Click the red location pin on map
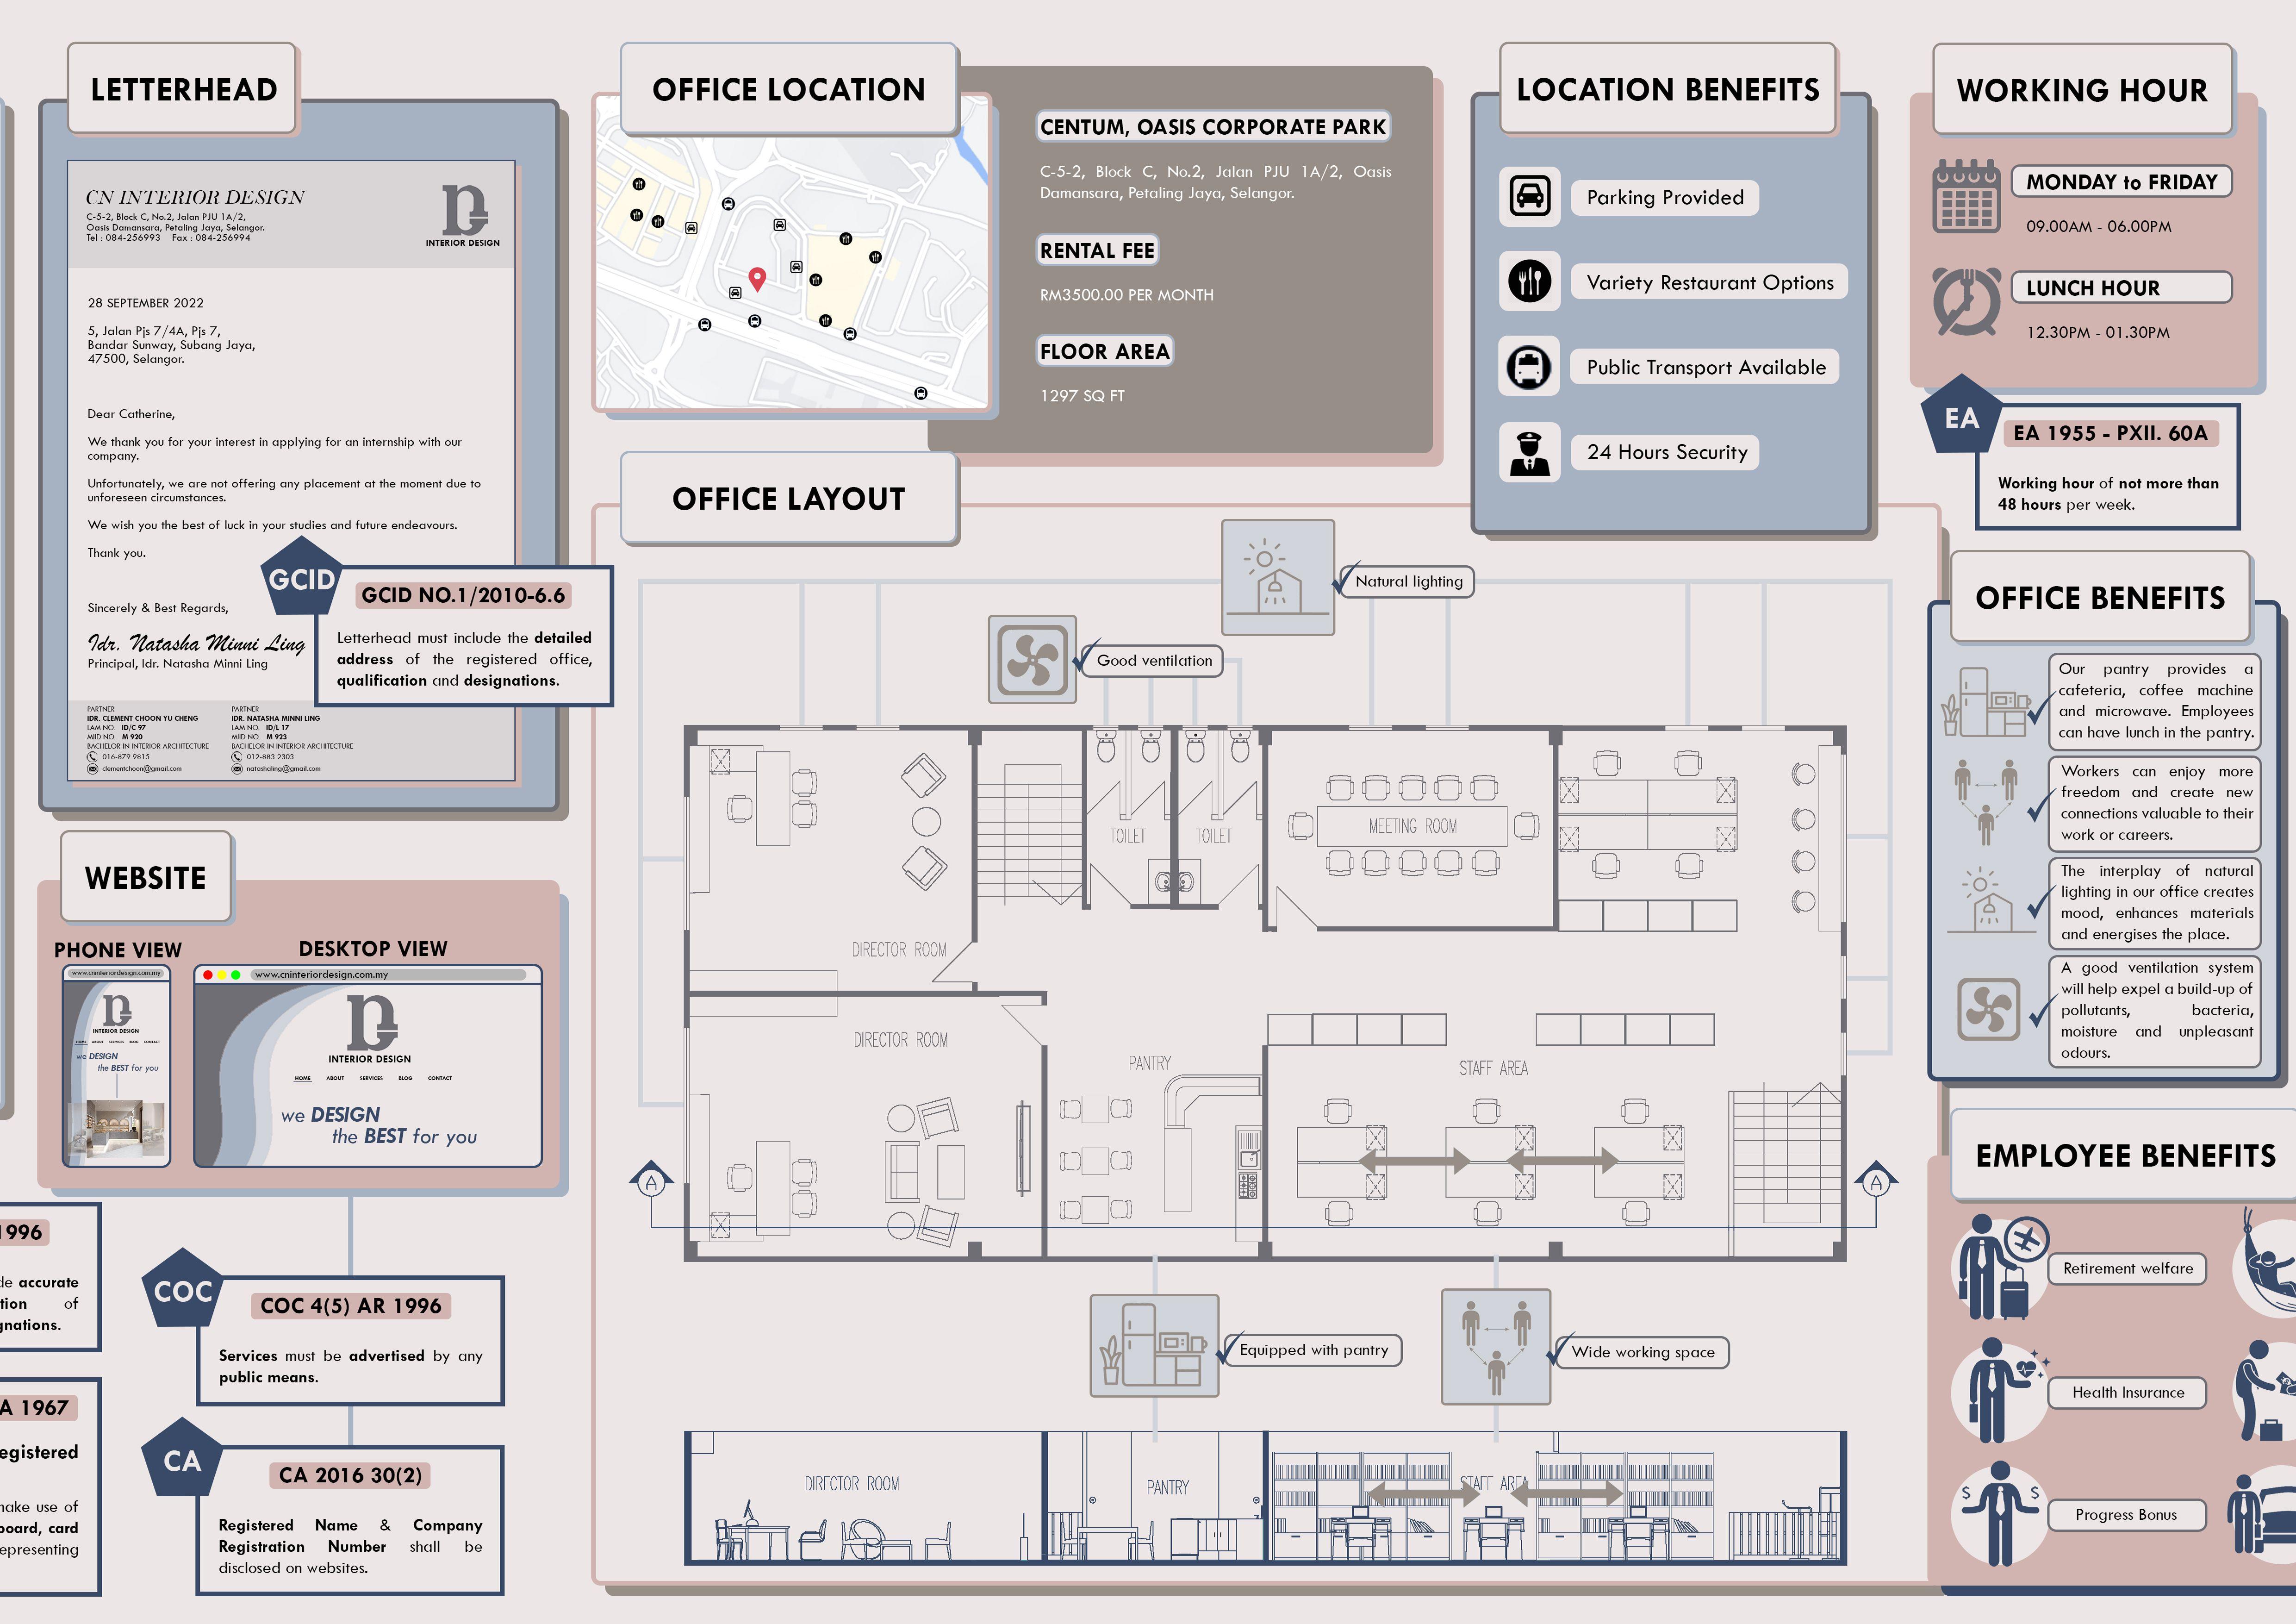The height and width of the screenshot is (1624, 2296). click(757, 278)
